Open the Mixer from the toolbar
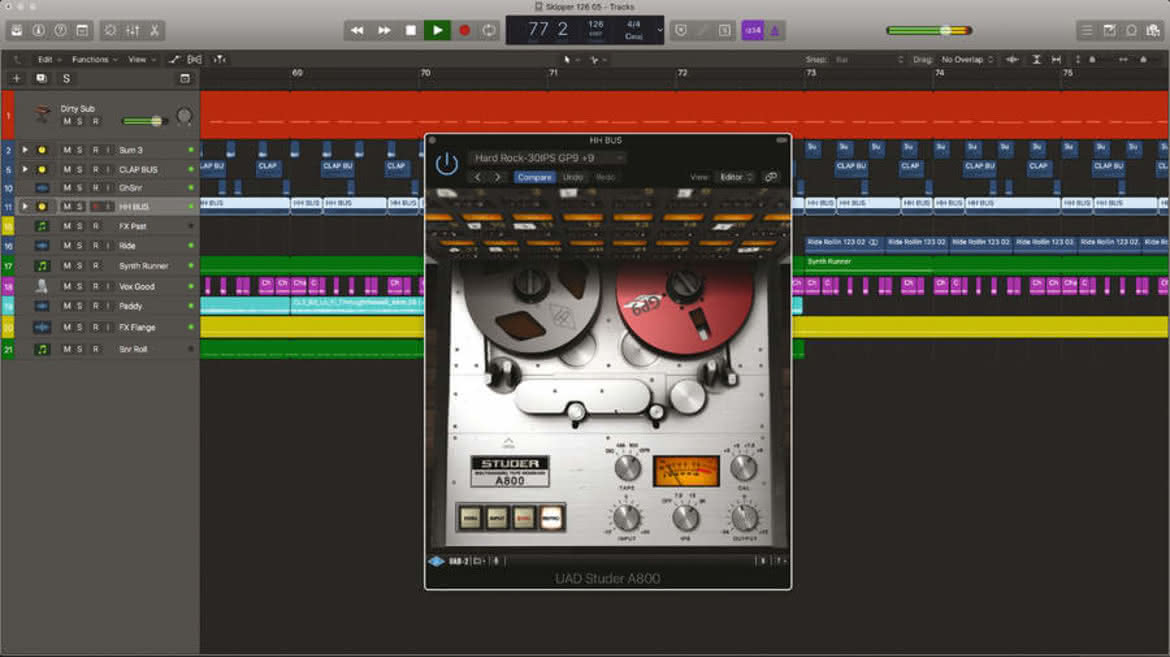 [x=132, y=31]
